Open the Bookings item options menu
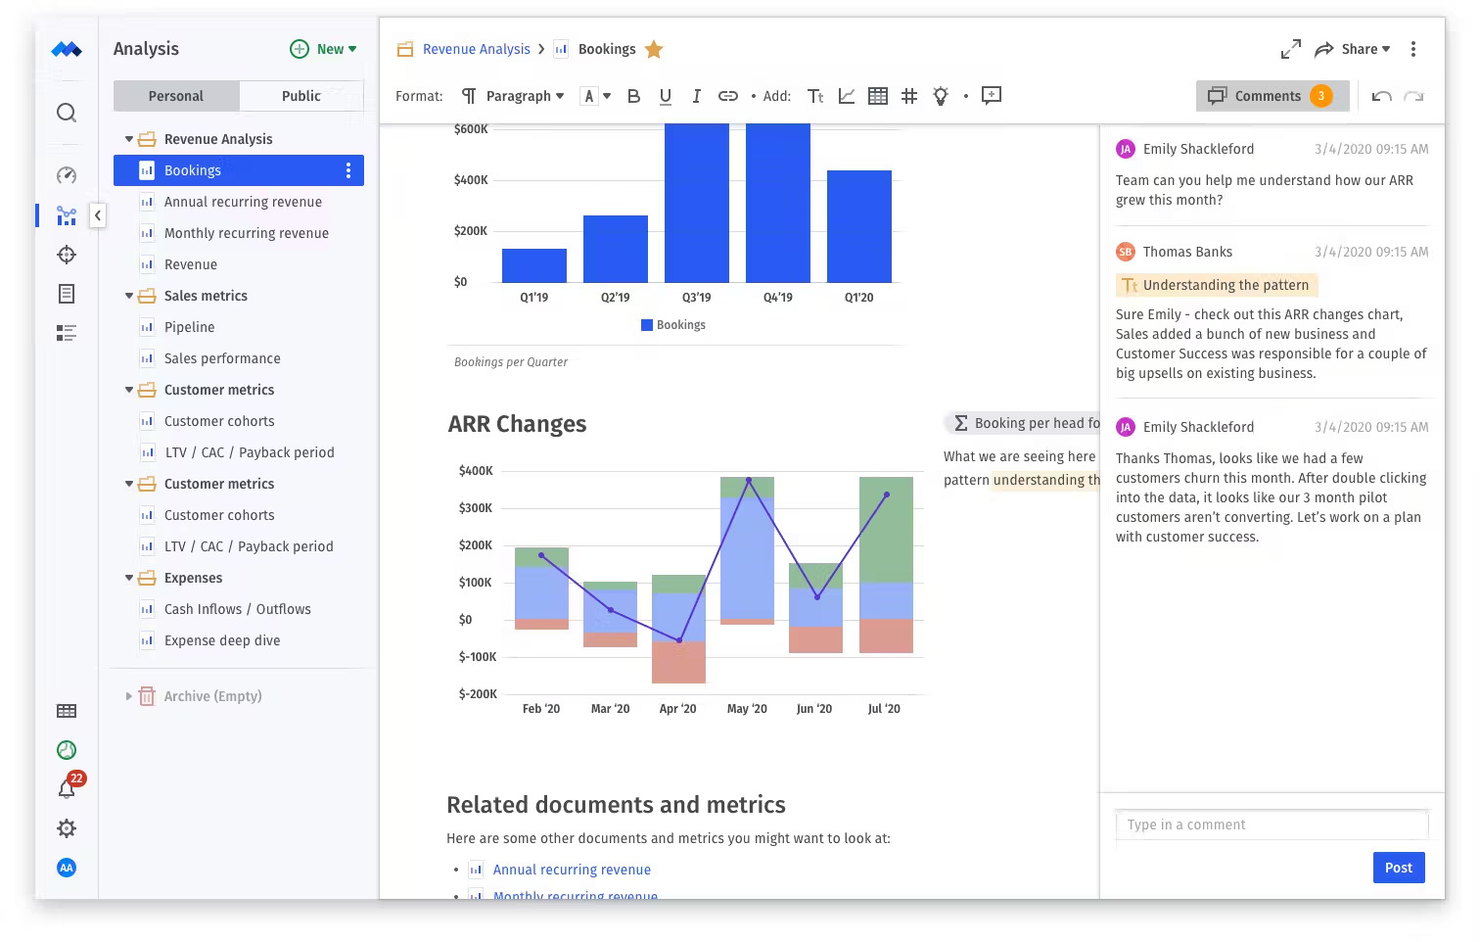The width and height of the screenshot is (1480, 942). coord(347,170)
